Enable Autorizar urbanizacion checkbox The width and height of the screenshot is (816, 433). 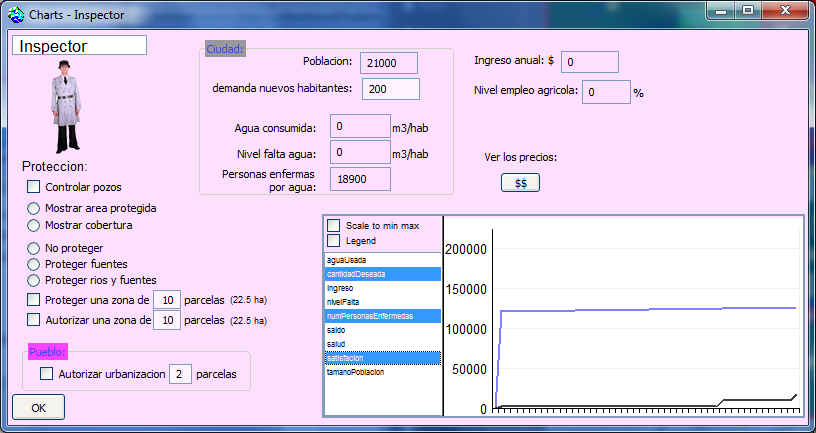47,373
